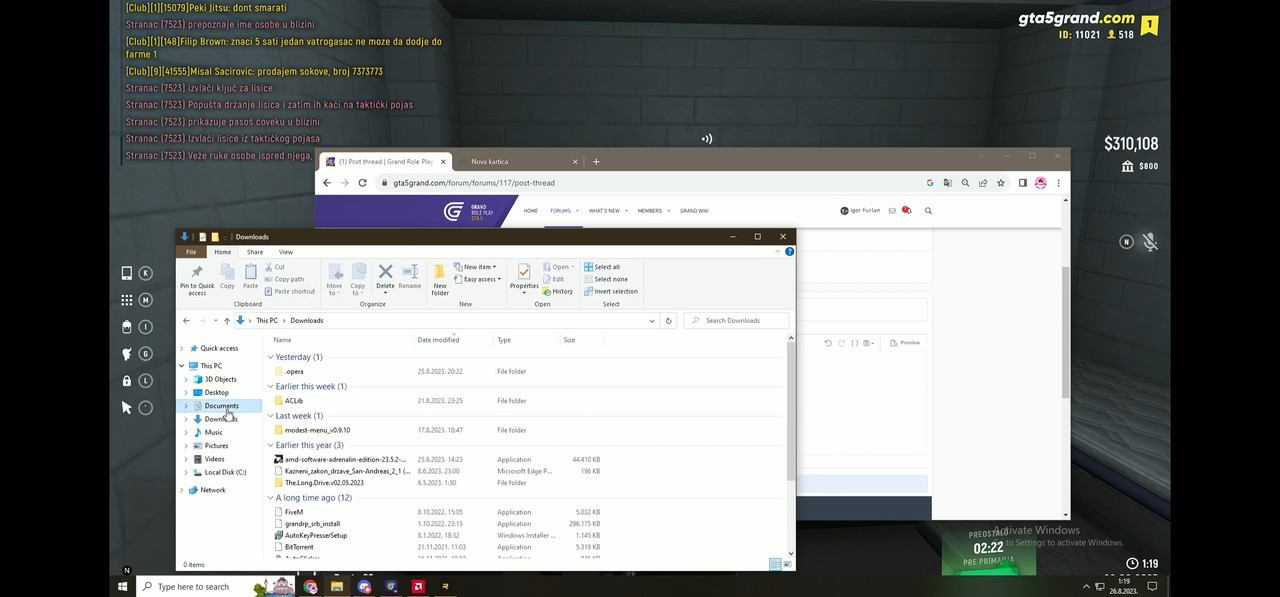Open the GRAND WIKI link
Screen dimensions: 1280x597
[x=694, y=211]
